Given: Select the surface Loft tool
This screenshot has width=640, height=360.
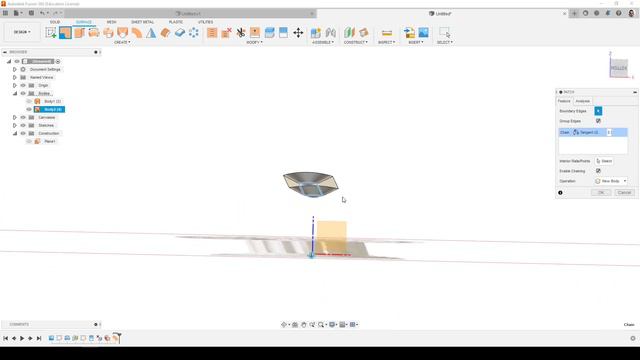Looking at the screenshot, I should coord(122,33).
